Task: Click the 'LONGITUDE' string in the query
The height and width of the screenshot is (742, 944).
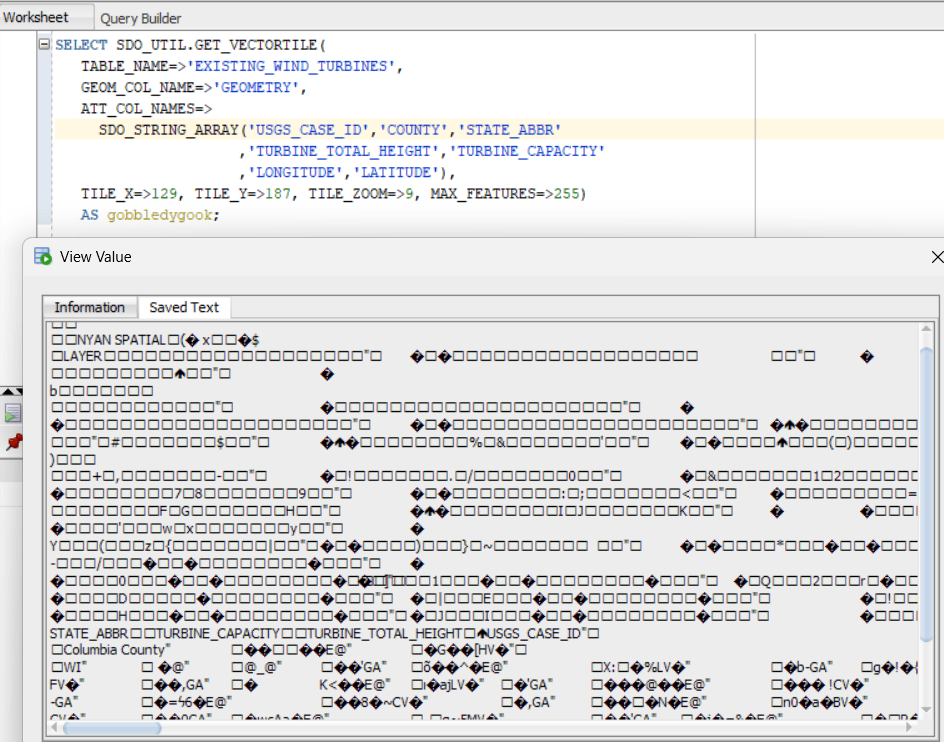Action: (x=296, y=173)
